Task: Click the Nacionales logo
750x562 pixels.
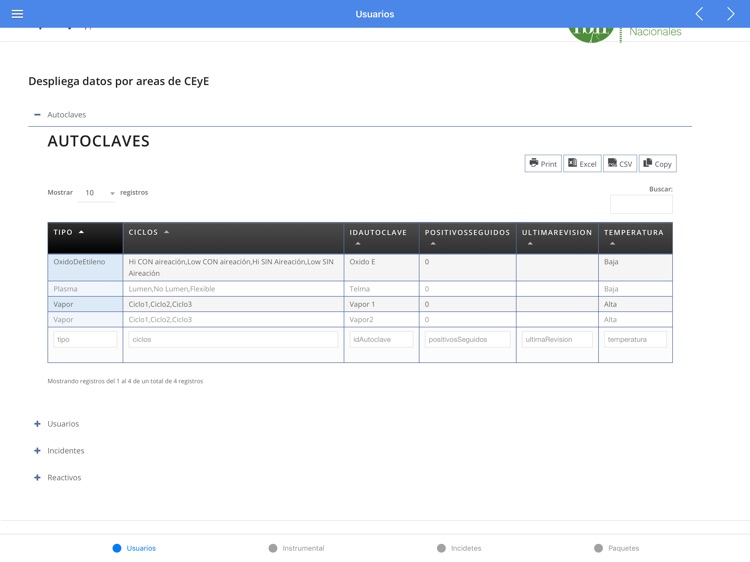Action: point(625,33)
